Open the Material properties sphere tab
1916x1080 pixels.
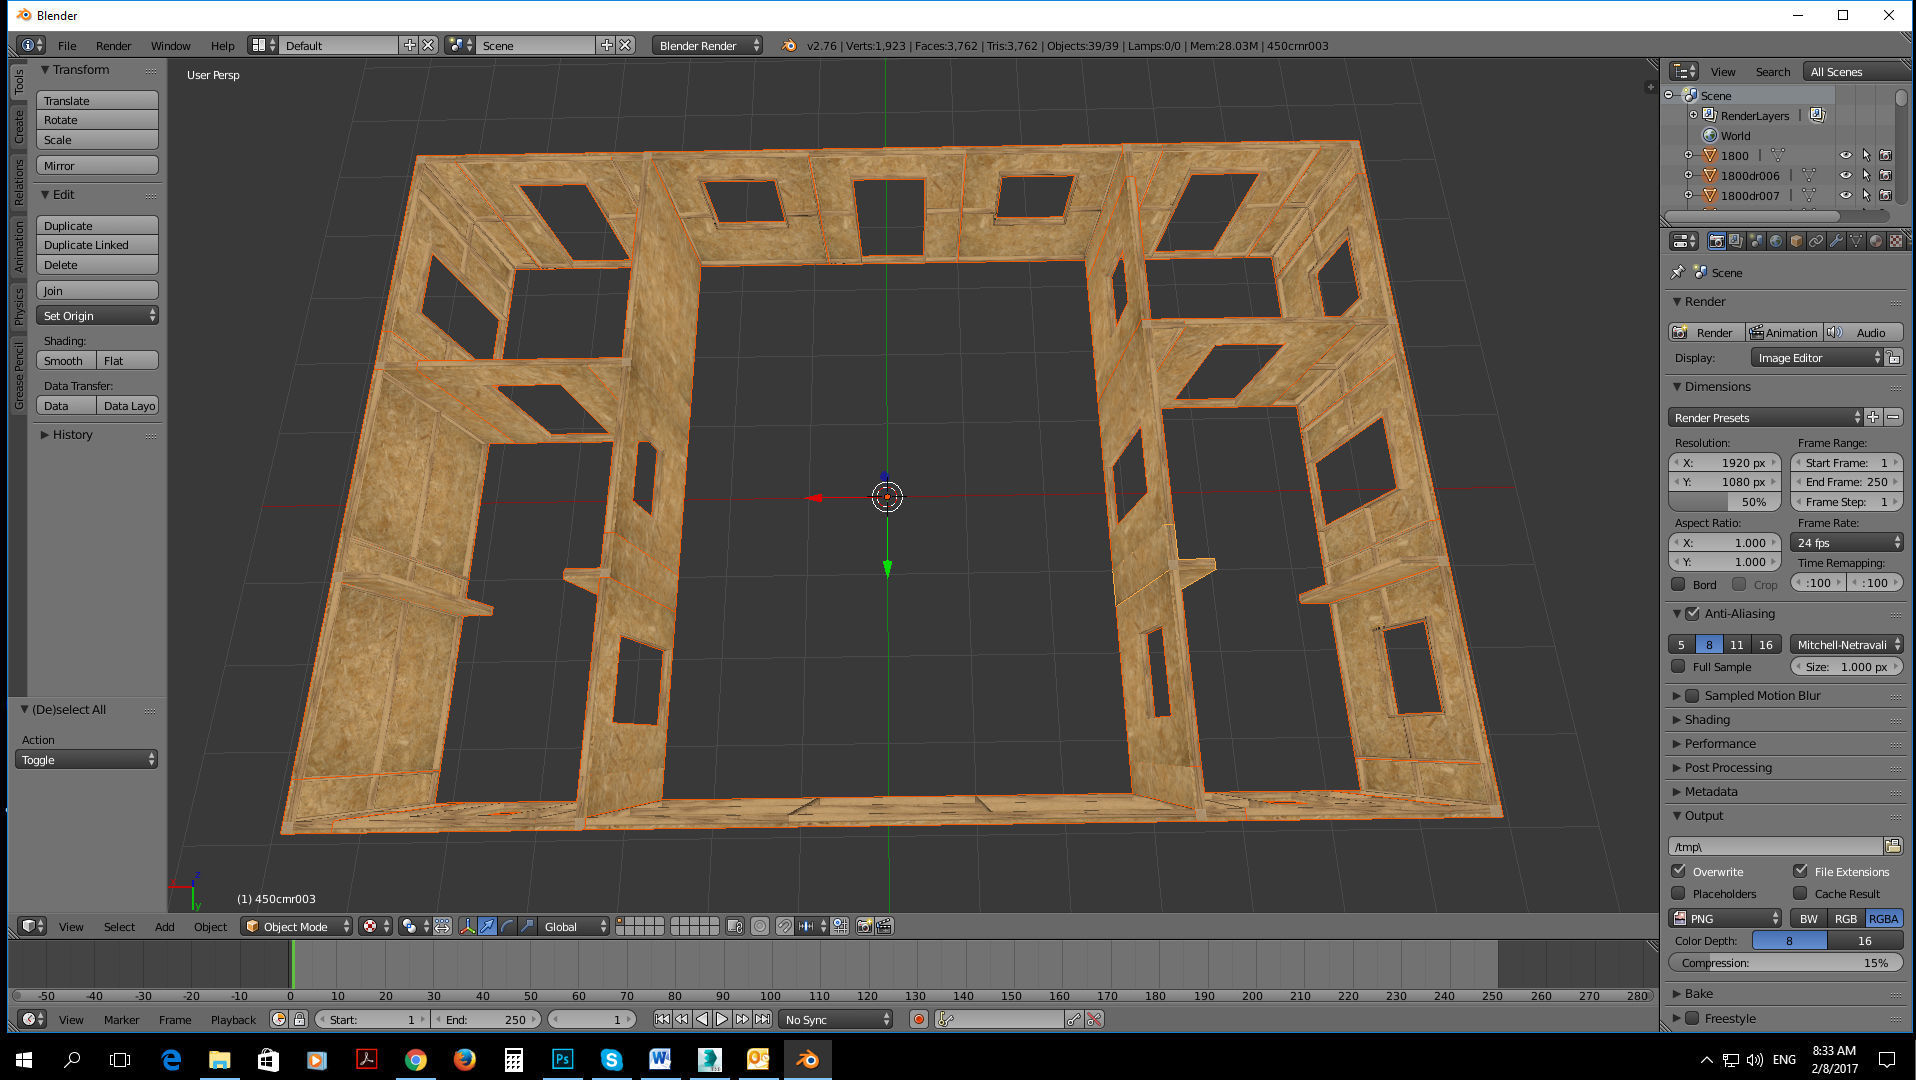(x=1876, y=241)
